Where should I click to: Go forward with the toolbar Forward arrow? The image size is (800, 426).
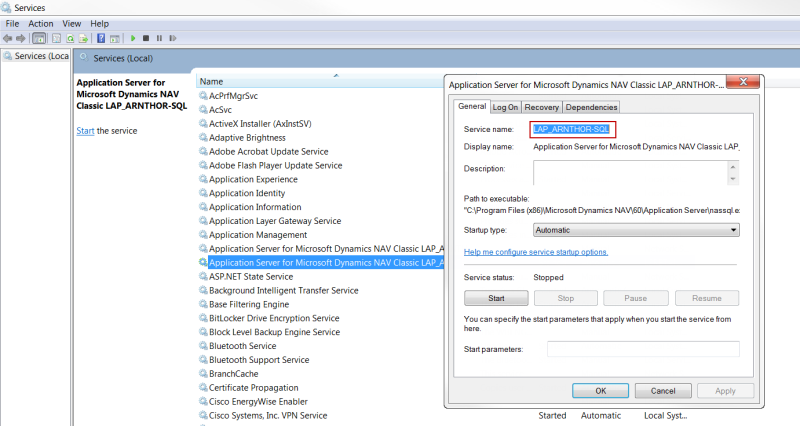tap(20, 38)
